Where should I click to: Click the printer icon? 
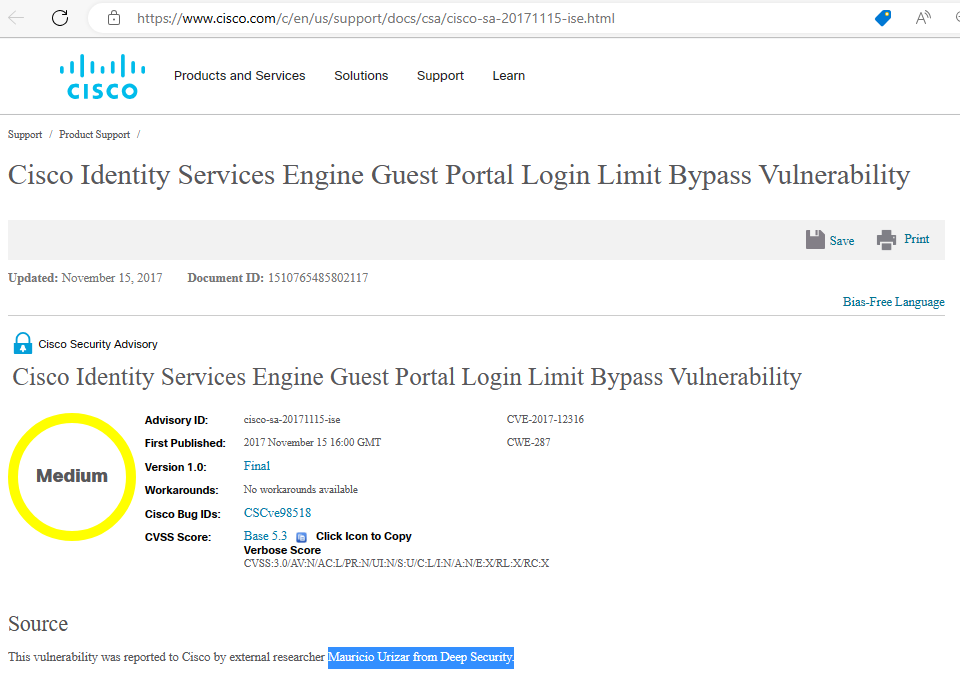[886, 240]
